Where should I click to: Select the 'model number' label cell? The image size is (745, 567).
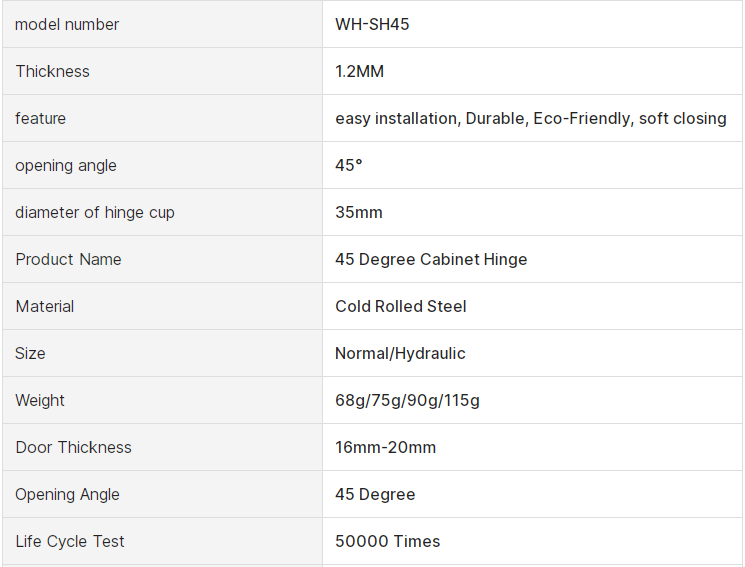coord(67,24)
